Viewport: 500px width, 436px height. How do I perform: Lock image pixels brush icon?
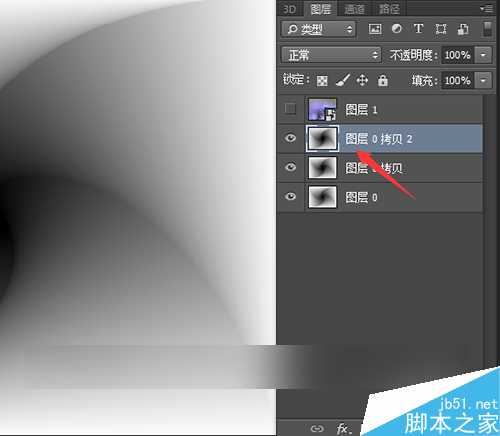click(342, 80)
